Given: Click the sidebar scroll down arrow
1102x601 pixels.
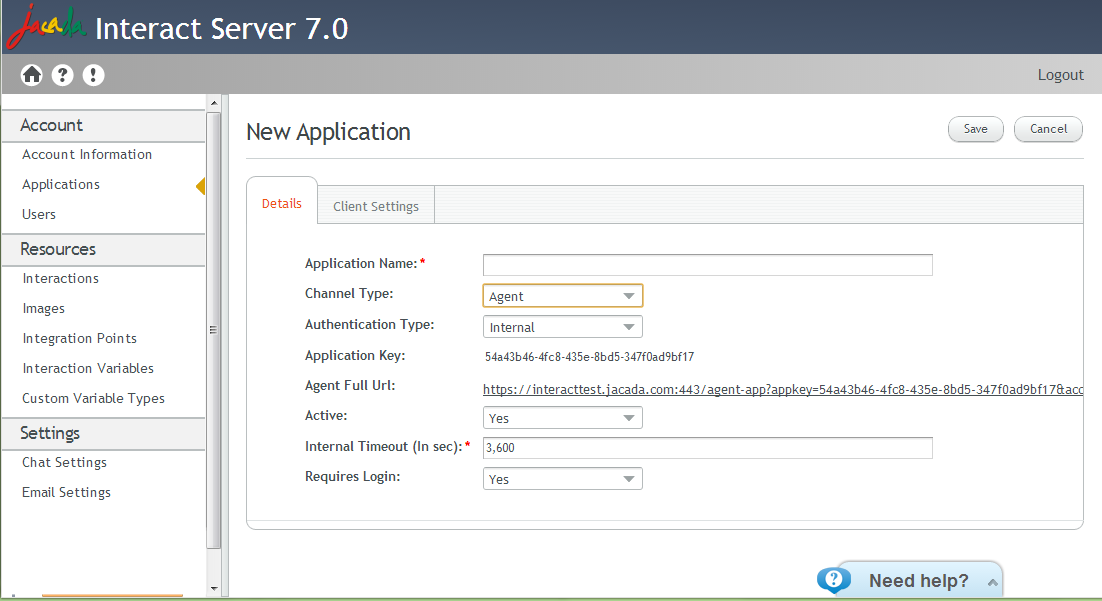Looking at the screenshot, I should tap(214, 588).
